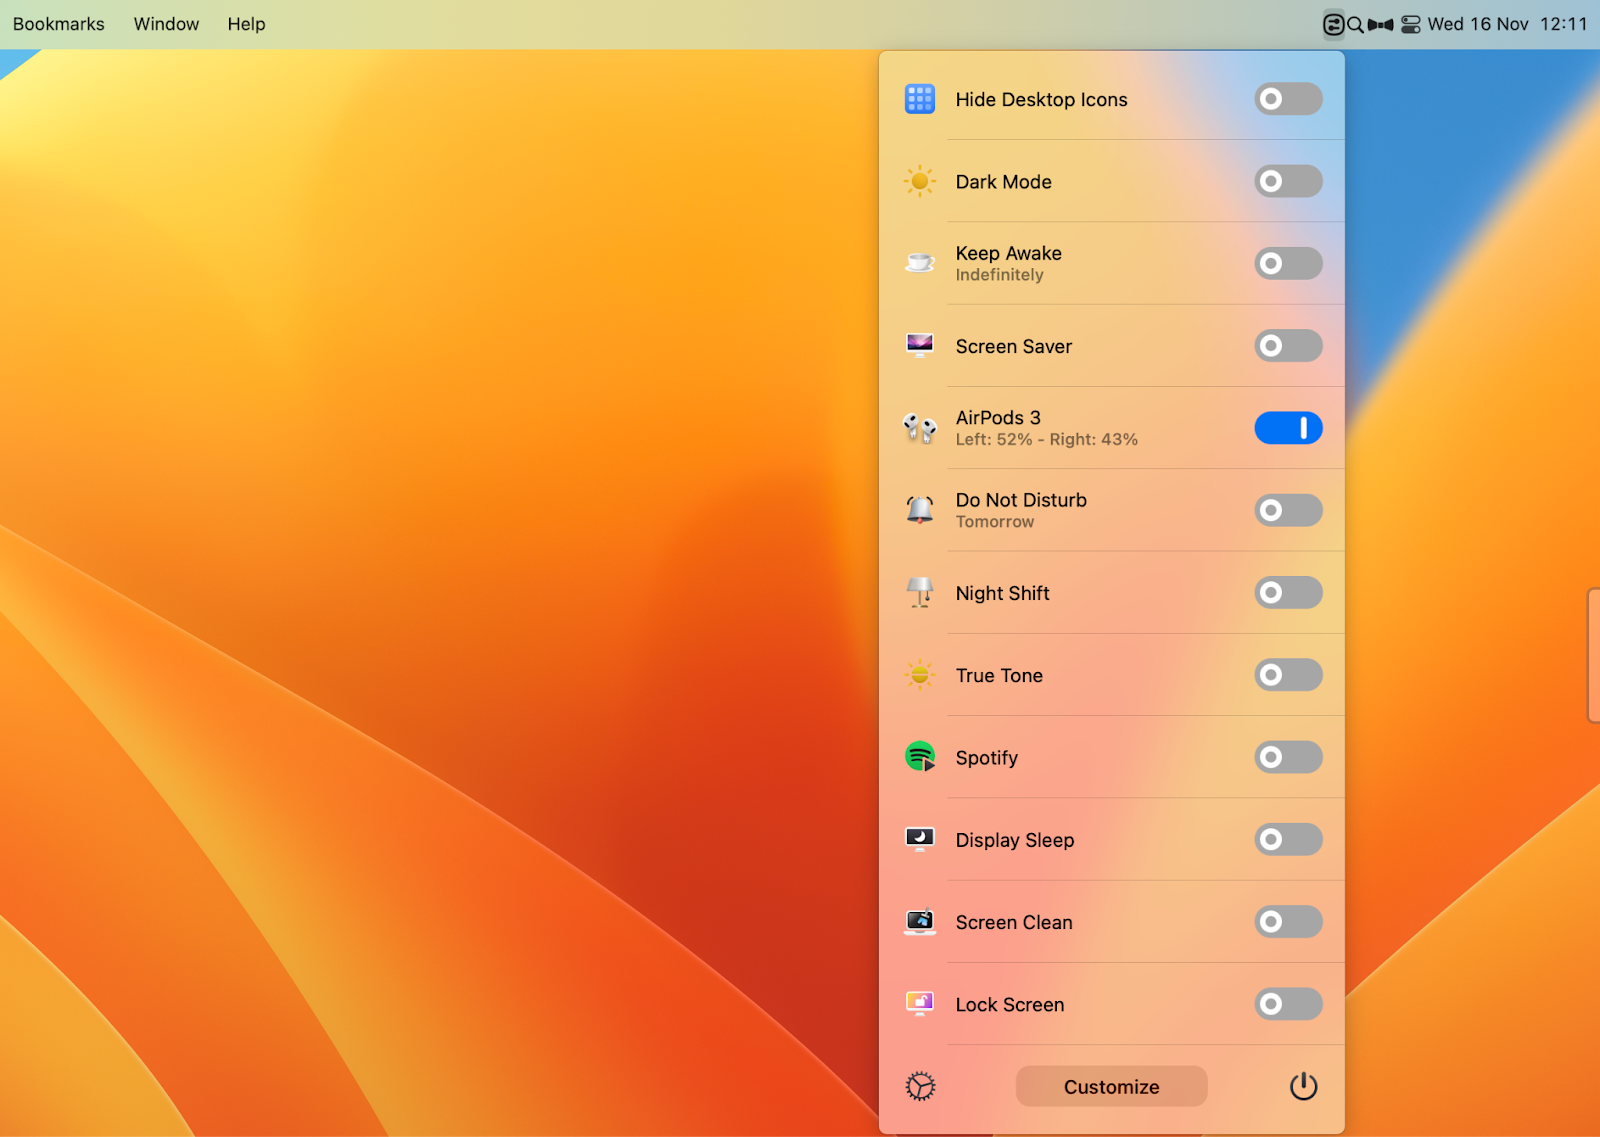Image resolution: width=1600 pixels, height=1137 pixels.
Task: Click the True Tone sun icon
Action: click(x=919, y=675)
